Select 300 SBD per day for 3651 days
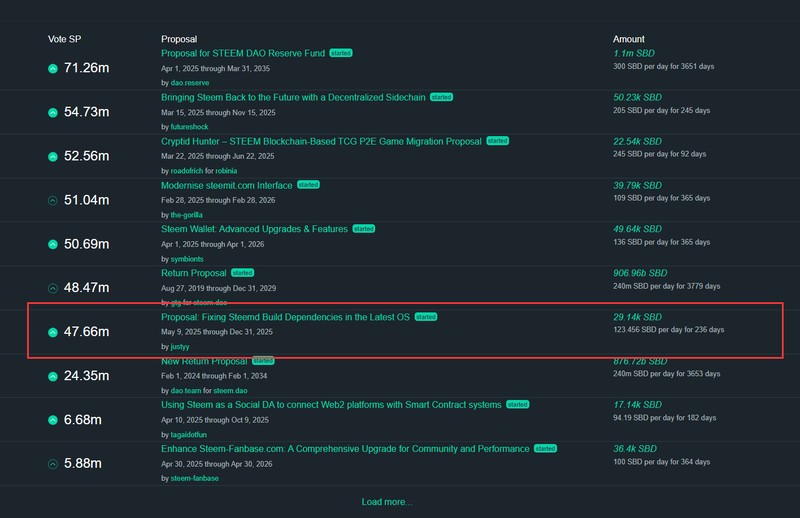 [664, 66]
